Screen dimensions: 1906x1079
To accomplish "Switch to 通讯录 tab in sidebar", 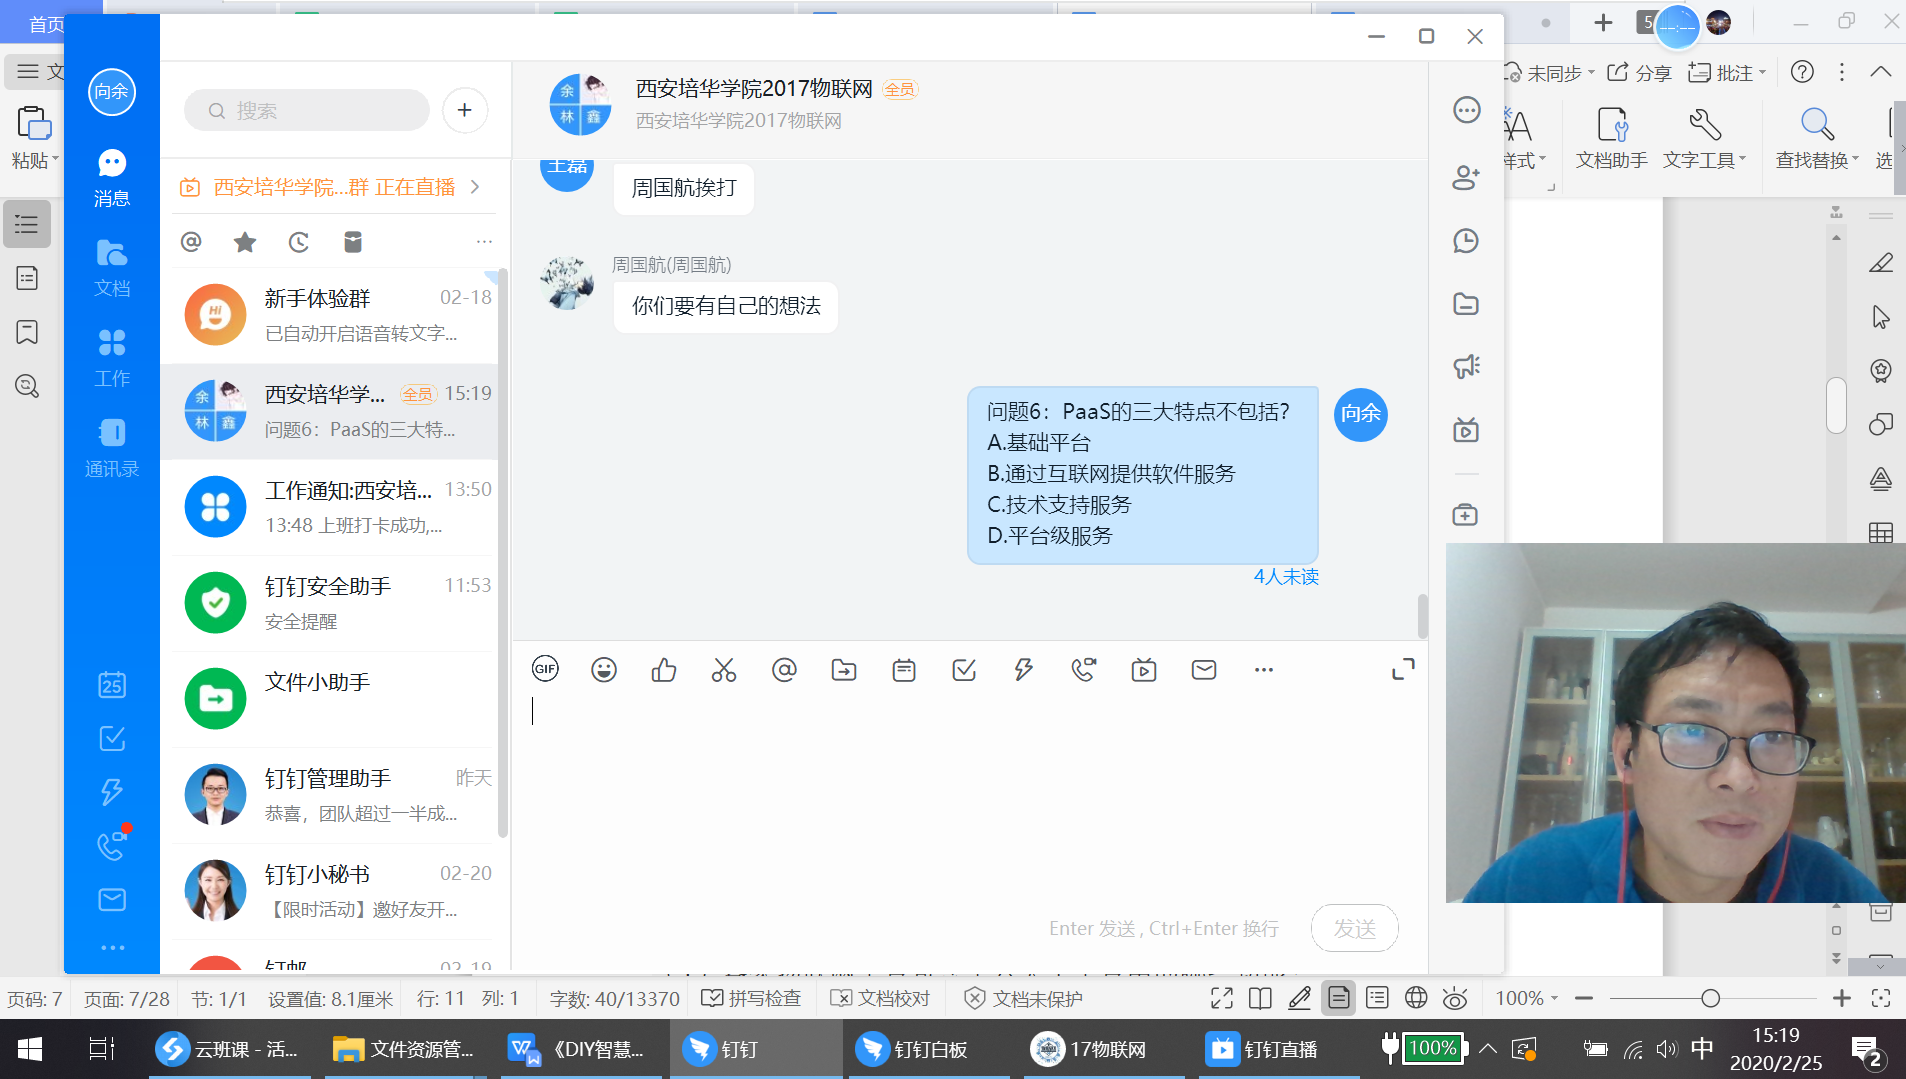I will (112, 447).
